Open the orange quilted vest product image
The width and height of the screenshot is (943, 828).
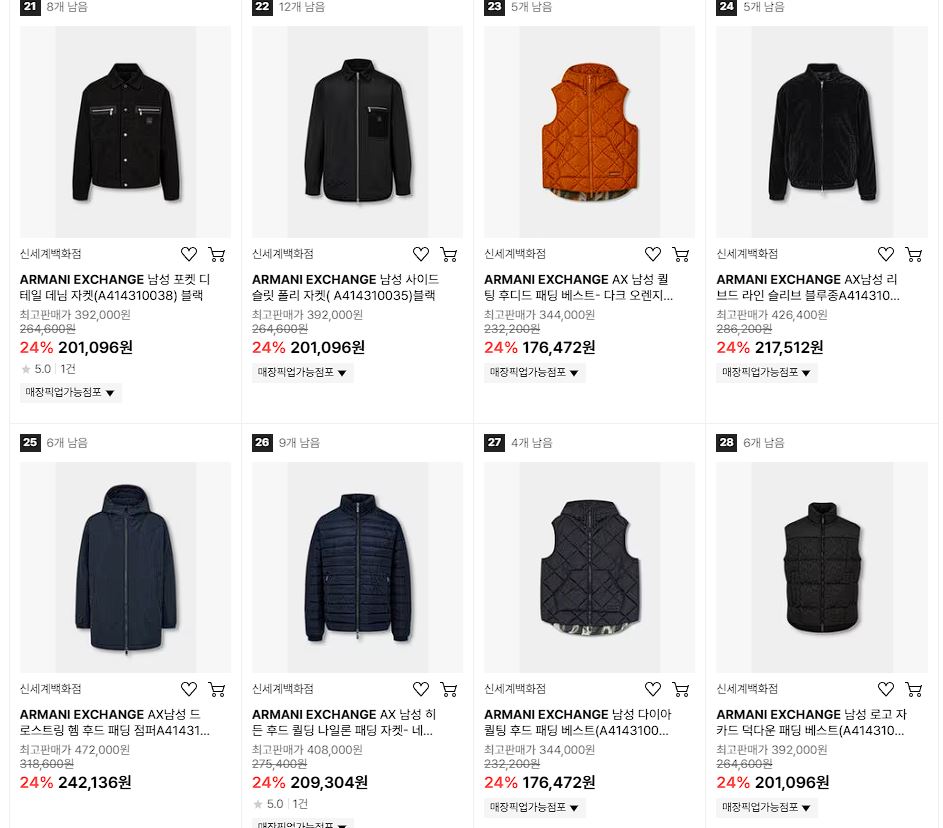(589, 132)
